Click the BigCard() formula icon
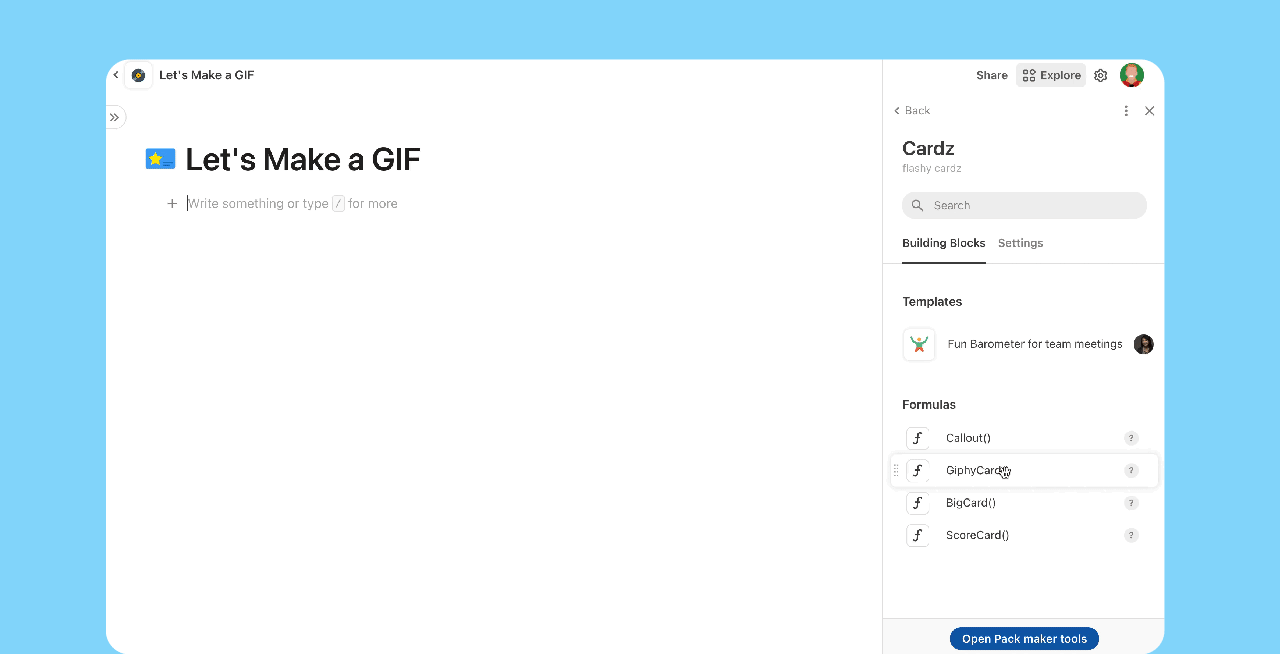The image size is (1280, 654). (x=917, y=503)
